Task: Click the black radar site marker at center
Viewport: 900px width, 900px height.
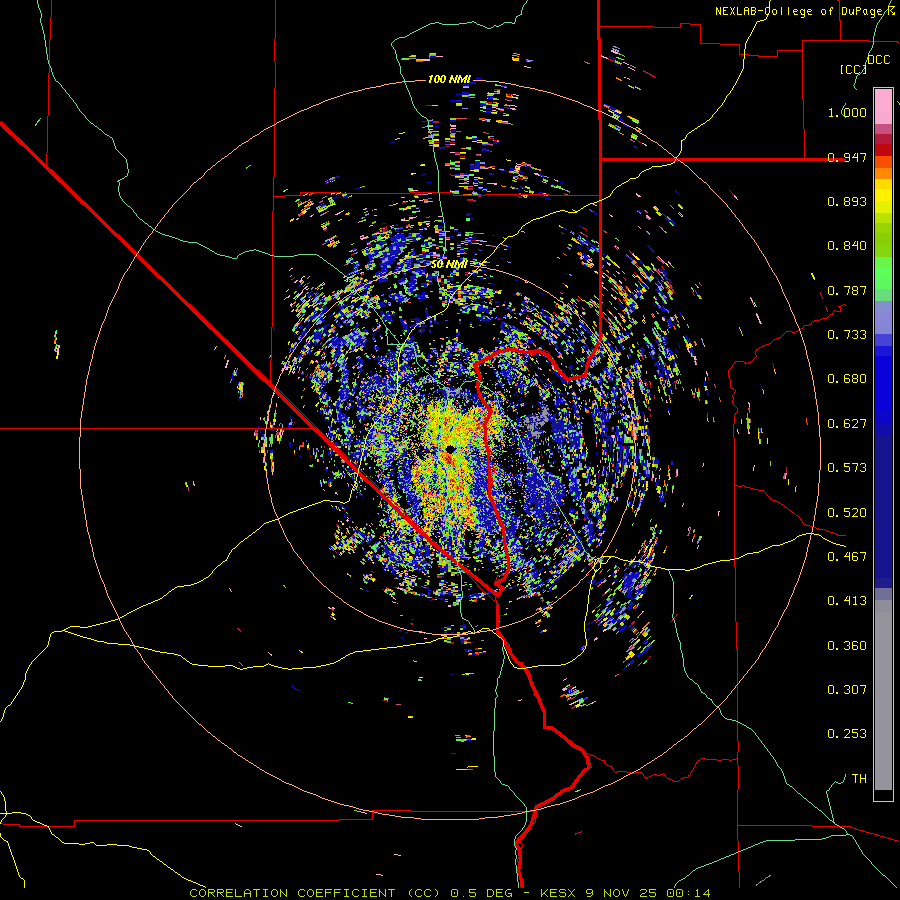Action: (451, 449)
